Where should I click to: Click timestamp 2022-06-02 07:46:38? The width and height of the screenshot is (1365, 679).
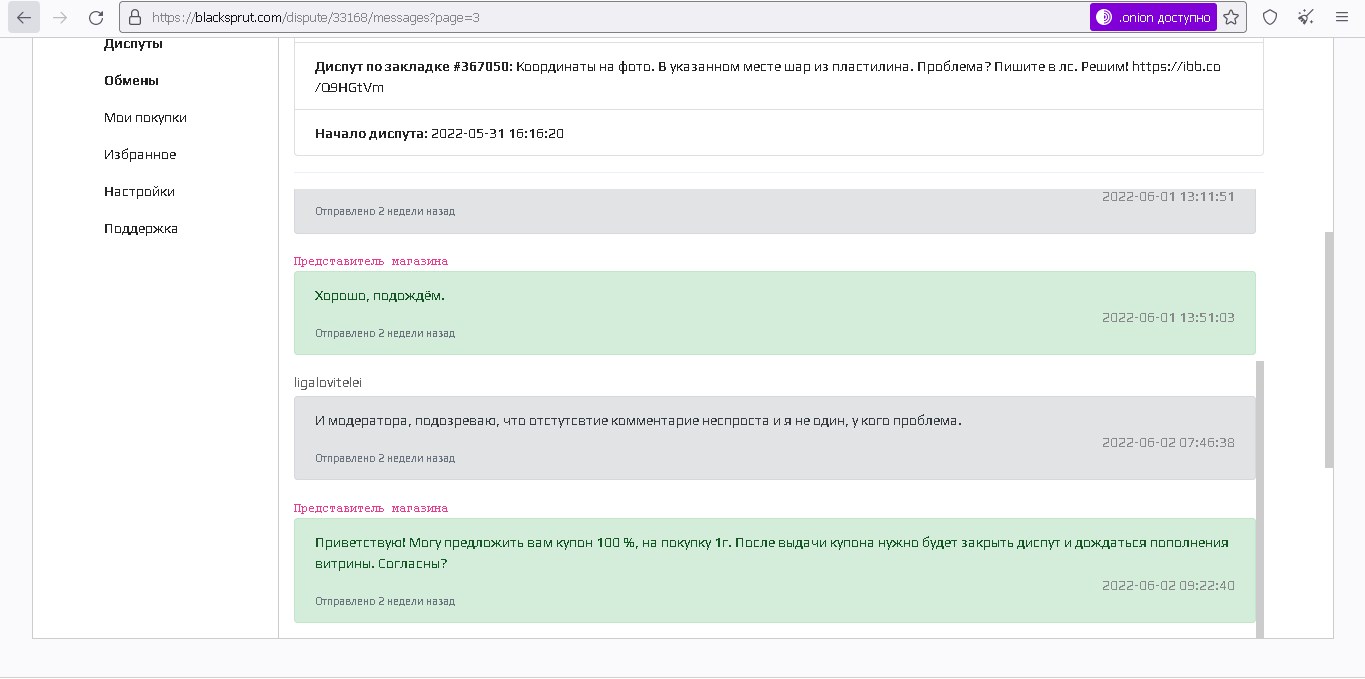(1168, 443)
